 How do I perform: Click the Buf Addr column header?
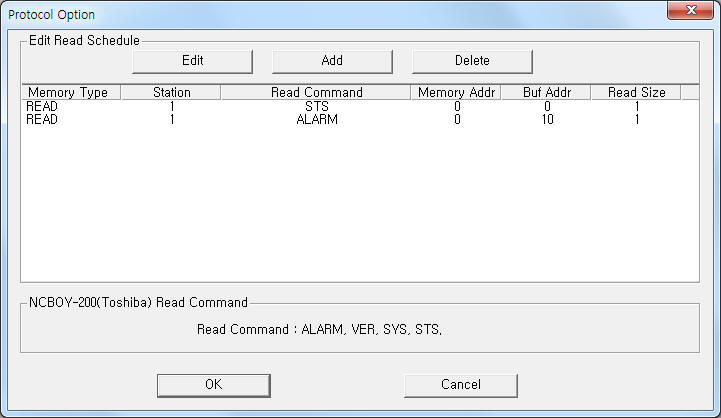(547, 92)
